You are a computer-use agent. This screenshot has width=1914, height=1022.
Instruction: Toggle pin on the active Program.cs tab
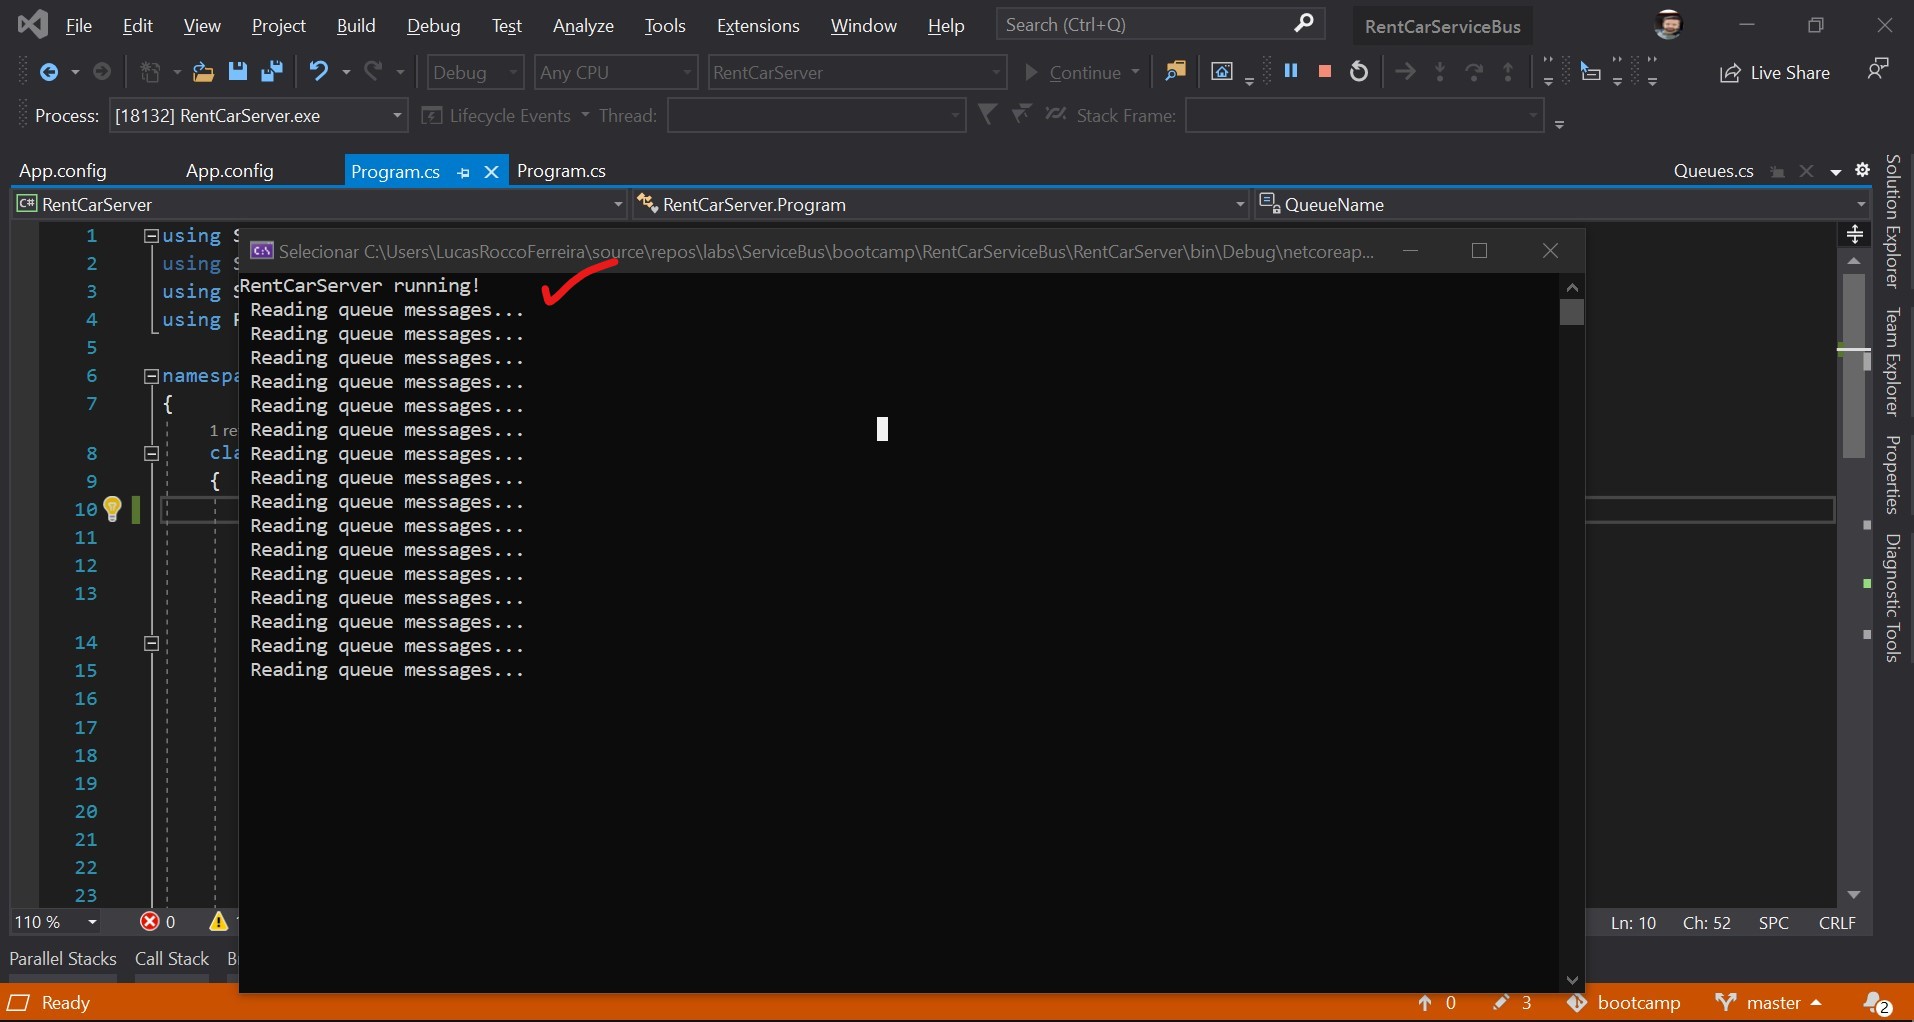click(463, 173)
